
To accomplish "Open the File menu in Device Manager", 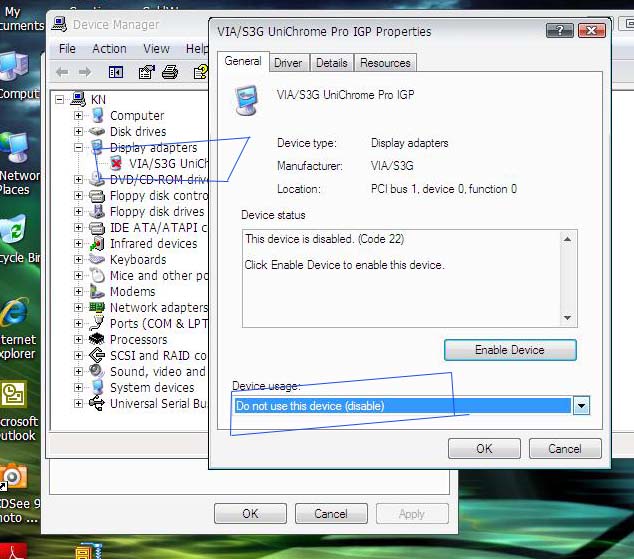I will tap(67, 49).
